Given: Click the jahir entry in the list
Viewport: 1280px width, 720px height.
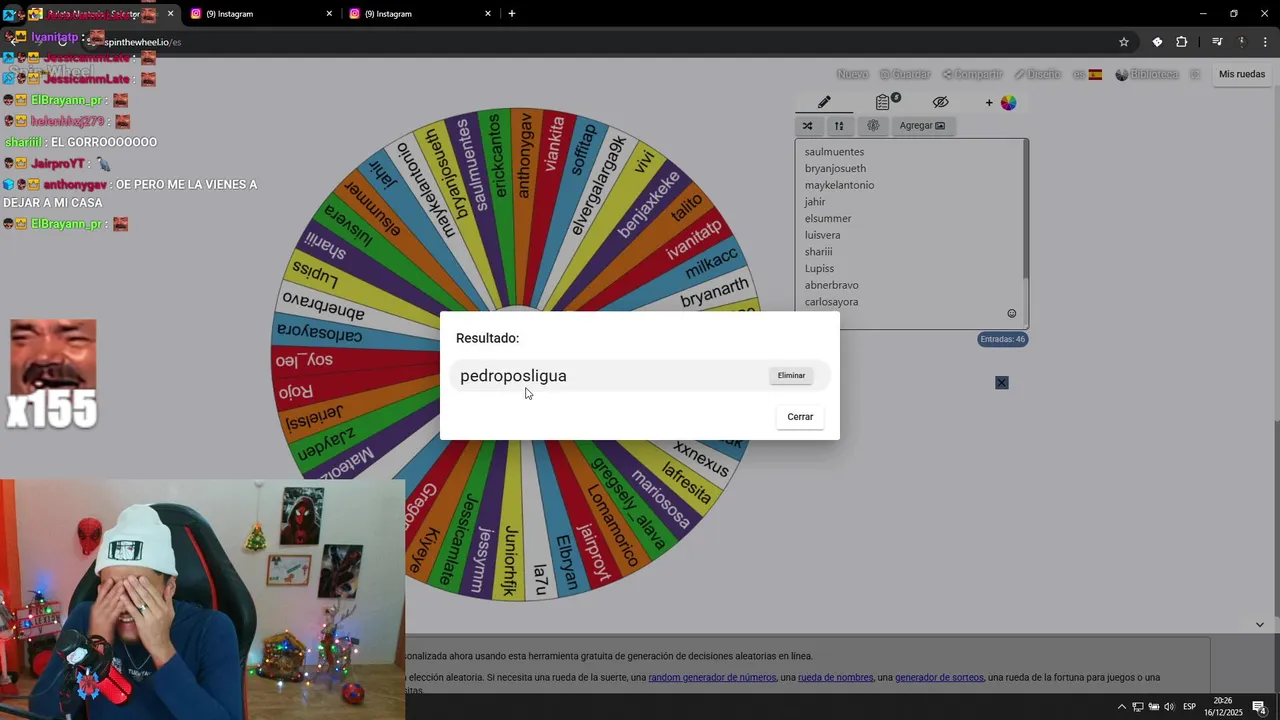Looking at the screenshot, I should point(815,202).
